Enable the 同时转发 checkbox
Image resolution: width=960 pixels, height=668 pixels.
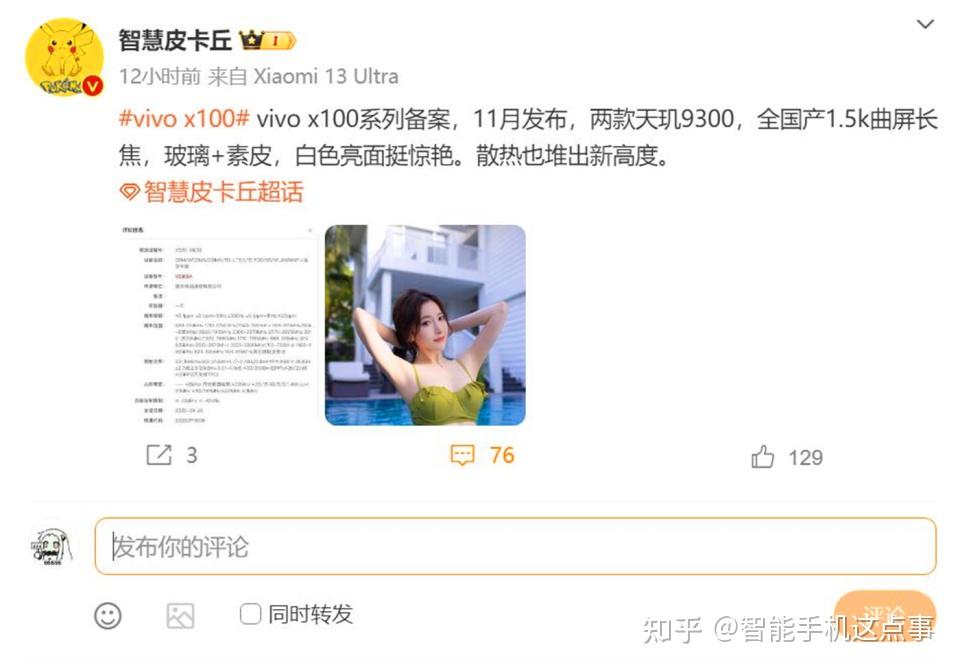[x=250, y=614]
